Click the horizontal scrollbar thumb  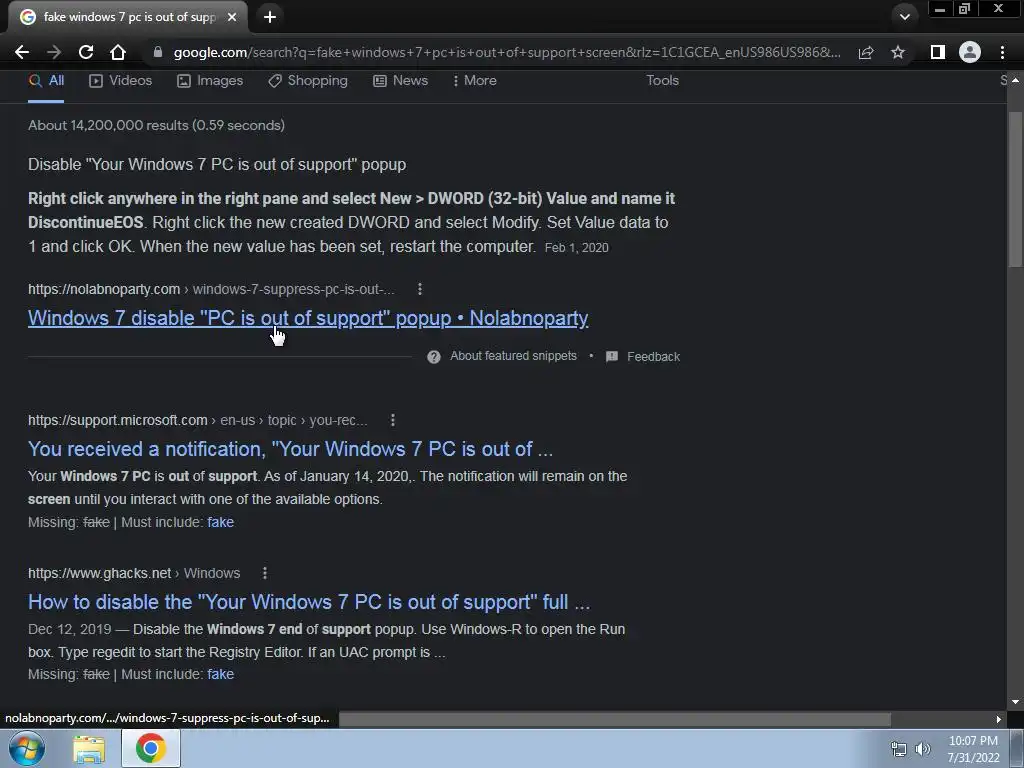coord(615,719)
